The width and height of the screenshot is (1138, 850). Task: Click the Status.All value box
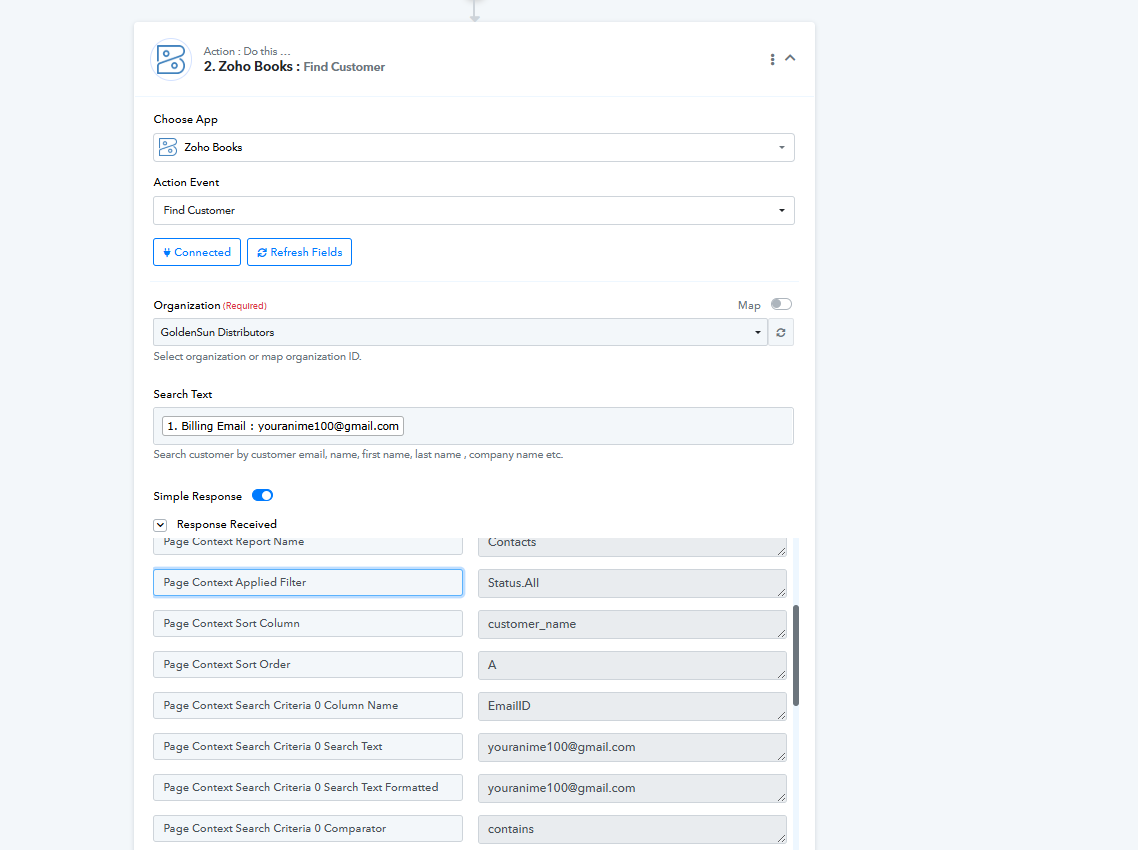point(630,583)
